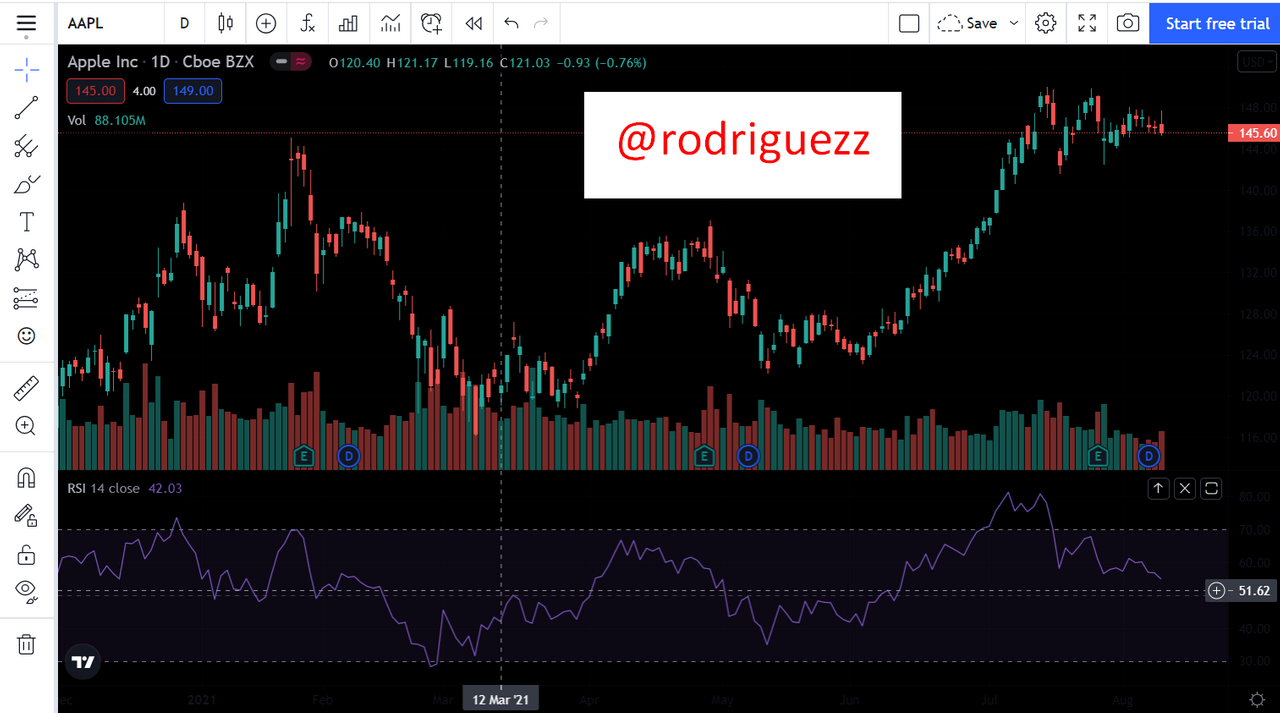Open the USD currency dropdown
The height and width of the screenshot is (713, 1280).
point(1255,62)
